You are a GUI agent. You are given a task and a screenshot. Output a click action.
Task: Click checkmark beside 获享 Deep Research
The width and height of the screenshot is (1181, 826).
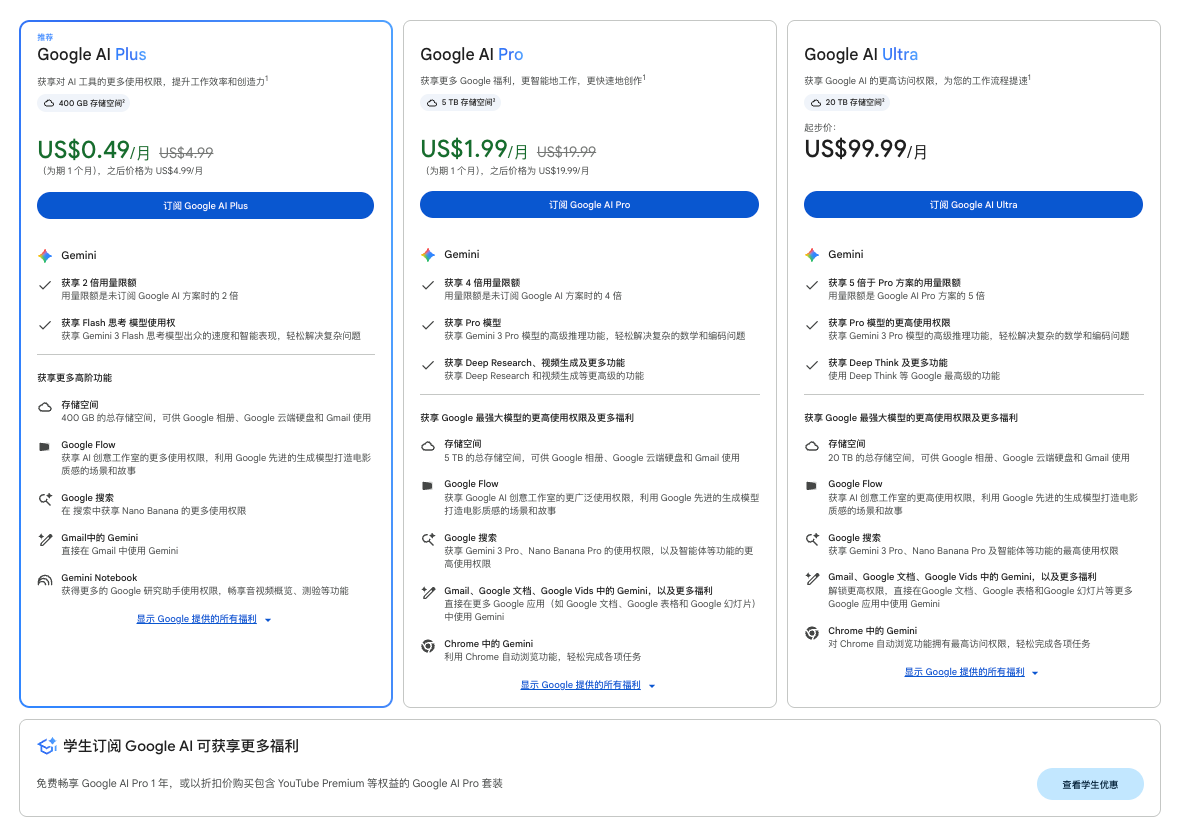tap(428, 365)
